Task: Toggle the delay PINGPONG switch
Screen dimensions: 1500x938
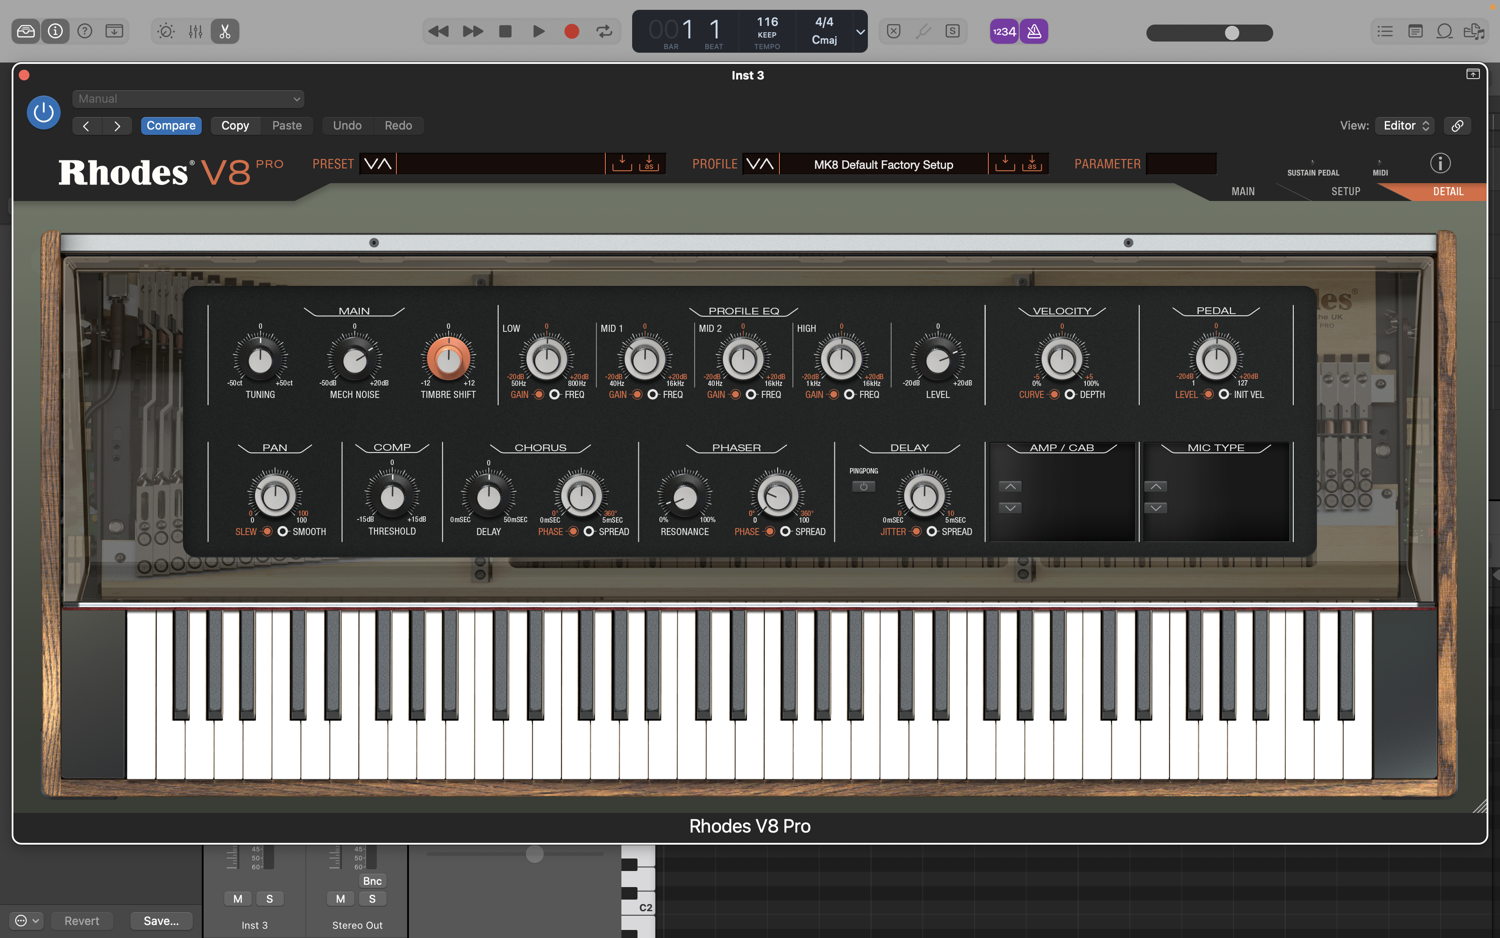Action: (x=863, y=487)
